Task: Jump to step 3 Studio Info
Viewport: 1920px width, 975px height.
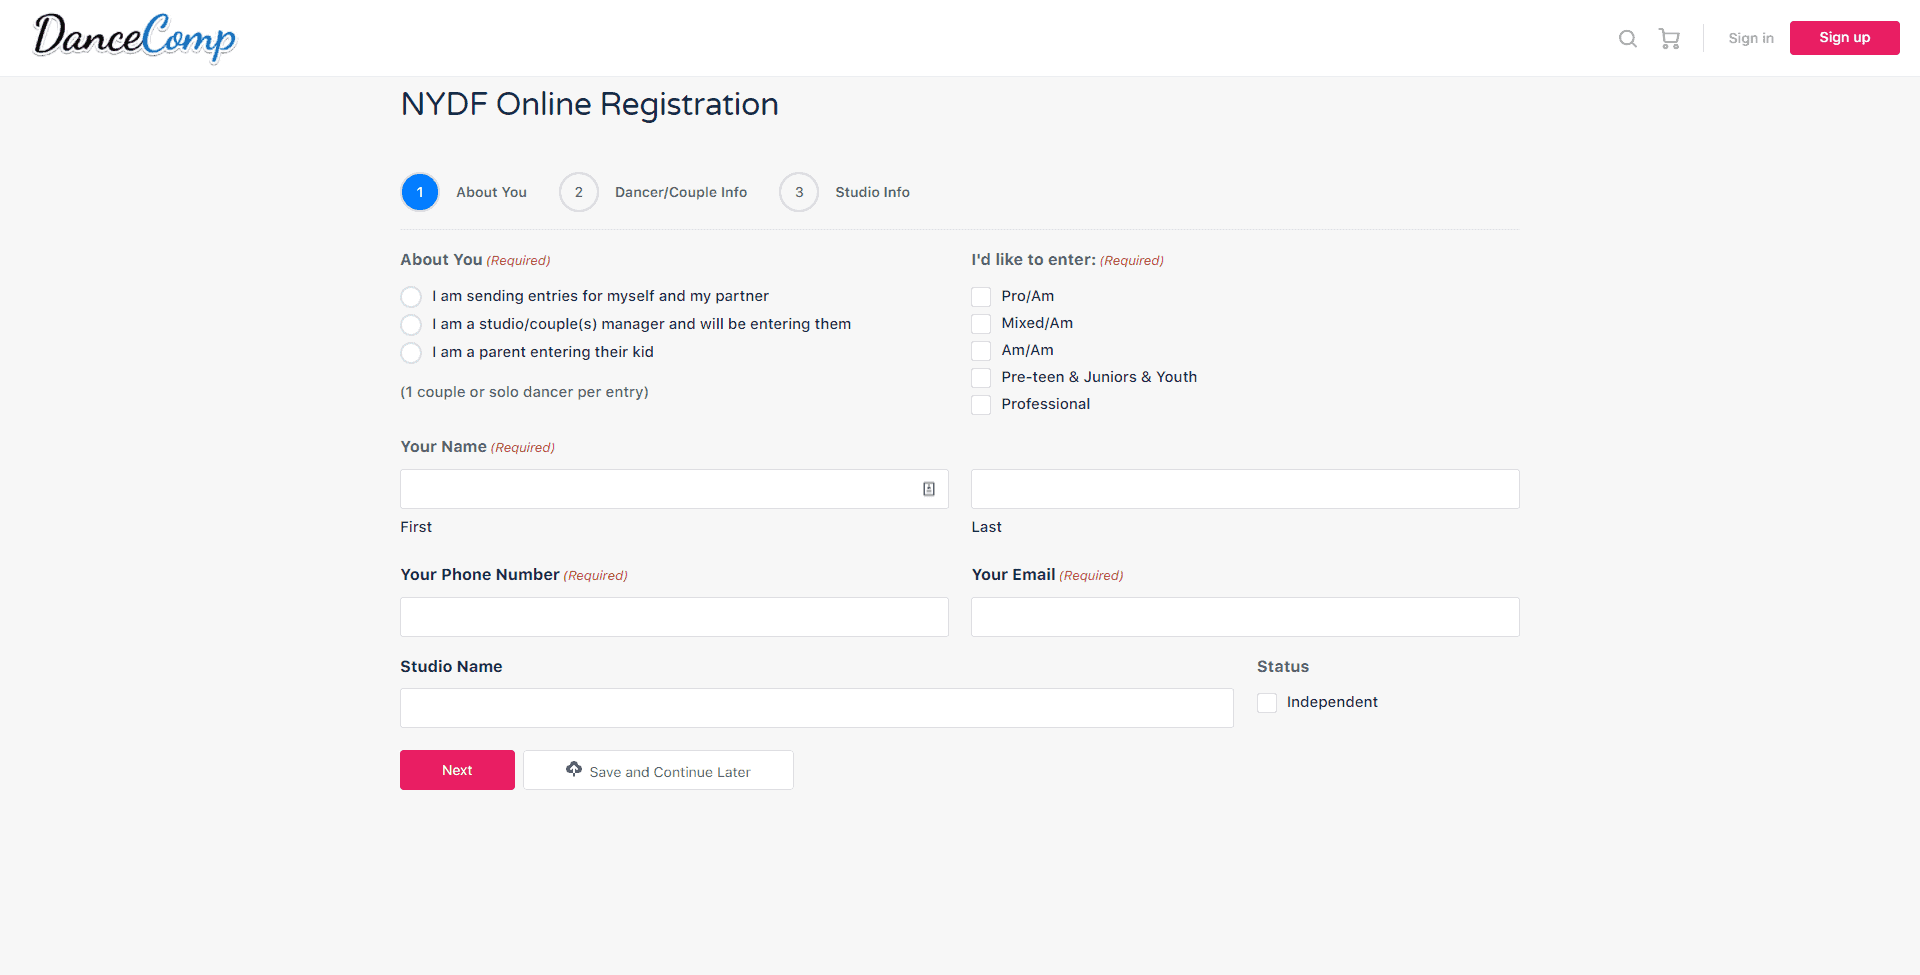Action: point(845,192)
